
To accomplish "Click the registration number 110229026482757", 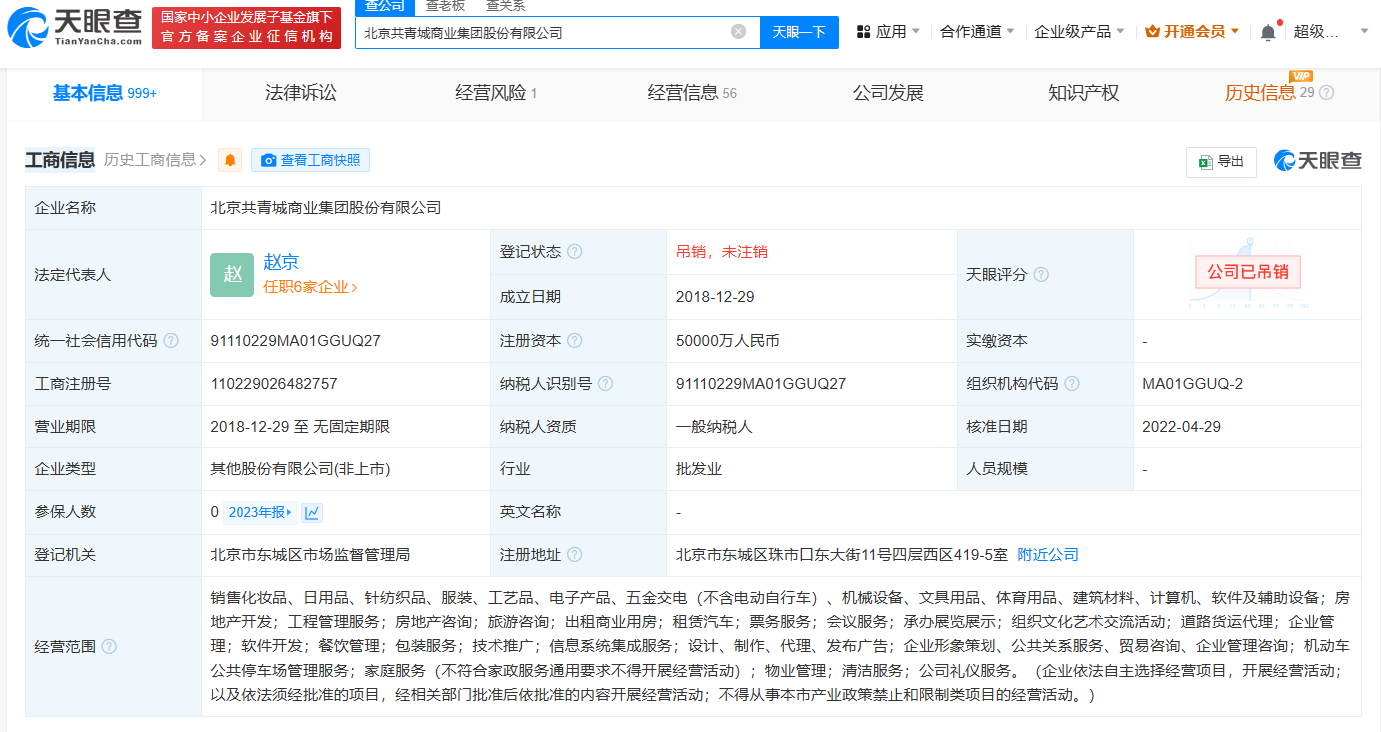I will click(x=274, y=384).
